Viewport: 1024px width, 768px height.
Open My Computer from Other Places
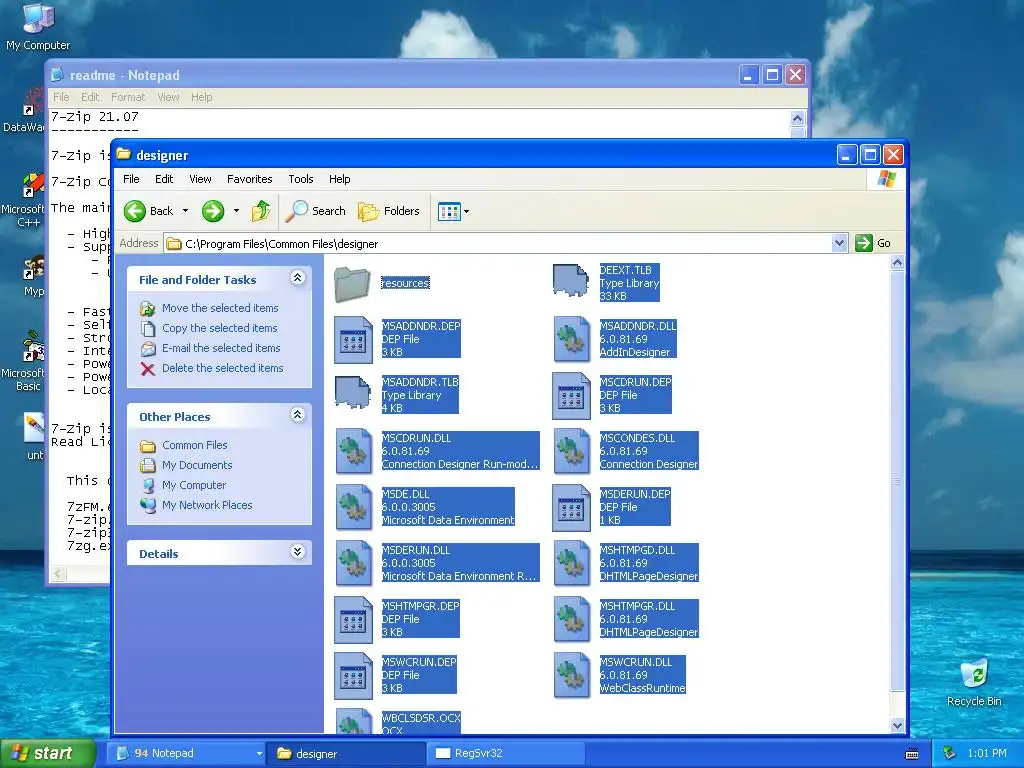tap(194, 485)
